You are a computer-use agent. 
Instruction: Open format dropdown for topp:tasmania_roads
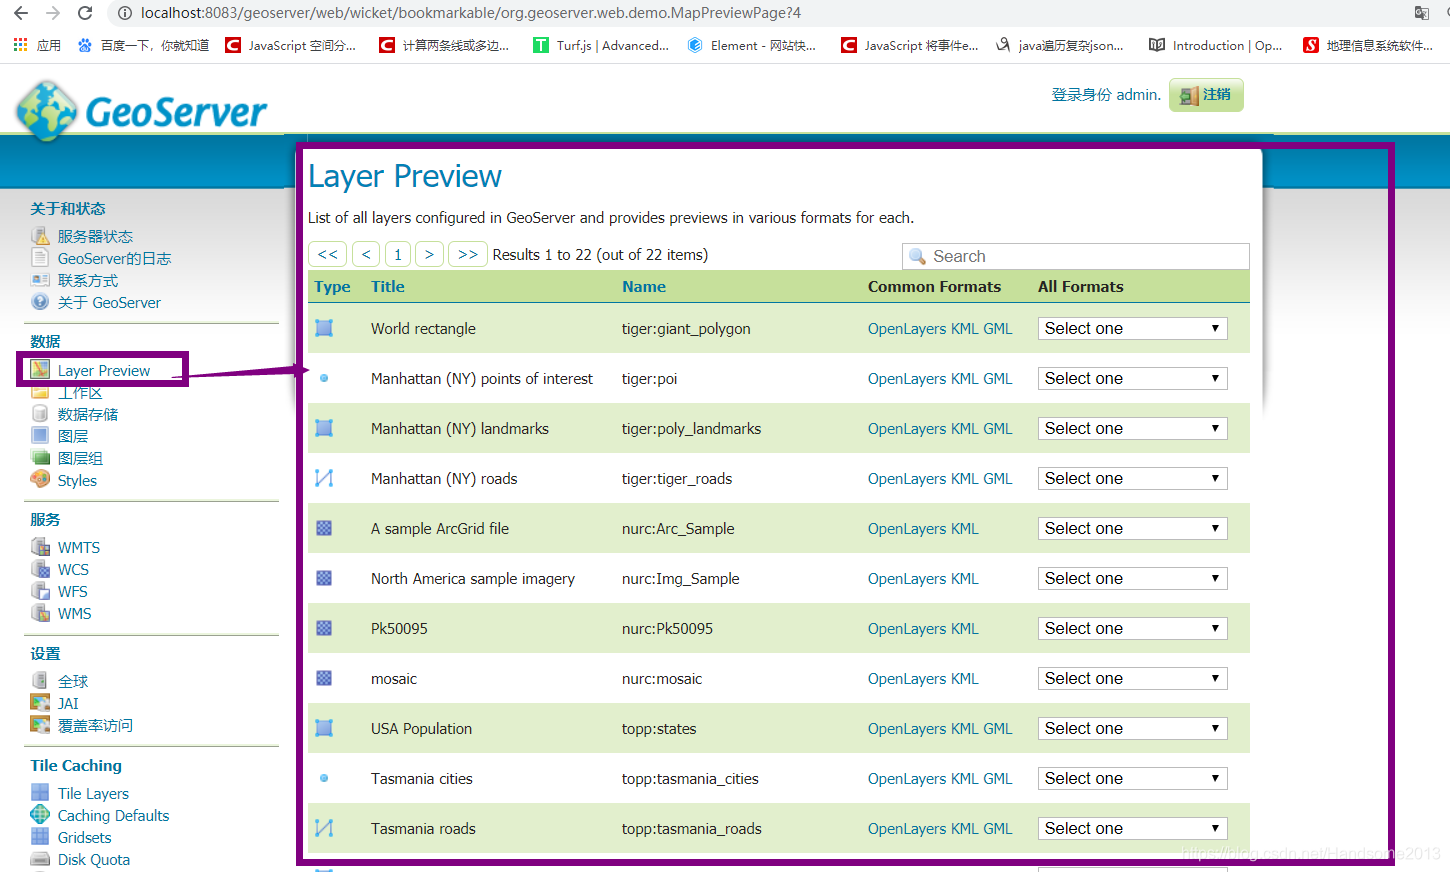coord(1132,828)
